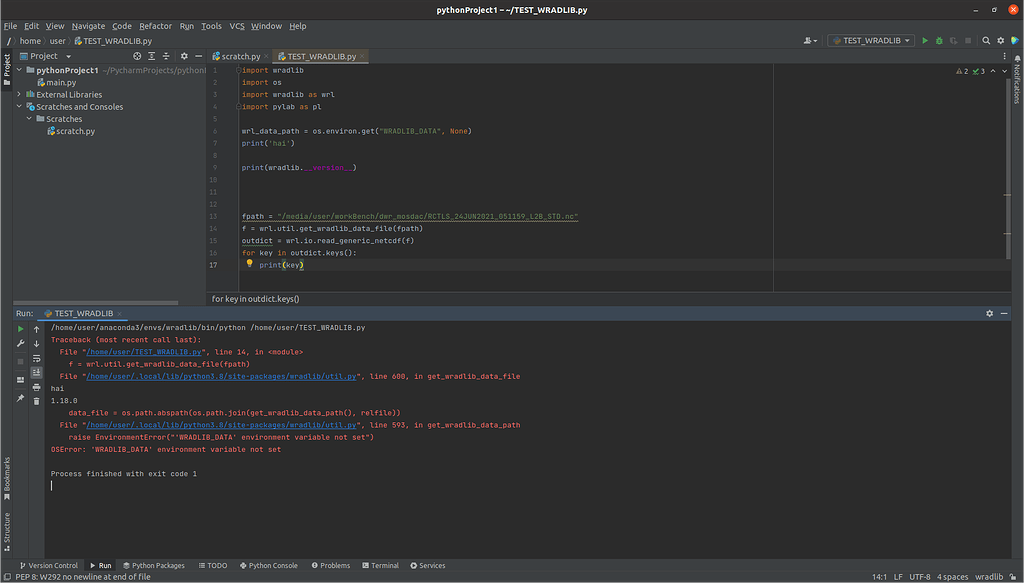Follow the /home/user/TEST_WRADLIB.py traceback link

coord(145,352)
